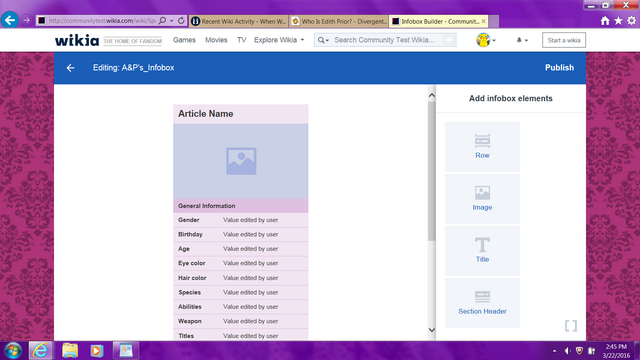Close the Infobox Builder browser tab
640x360 pixels.
click(x=484, y=21)
